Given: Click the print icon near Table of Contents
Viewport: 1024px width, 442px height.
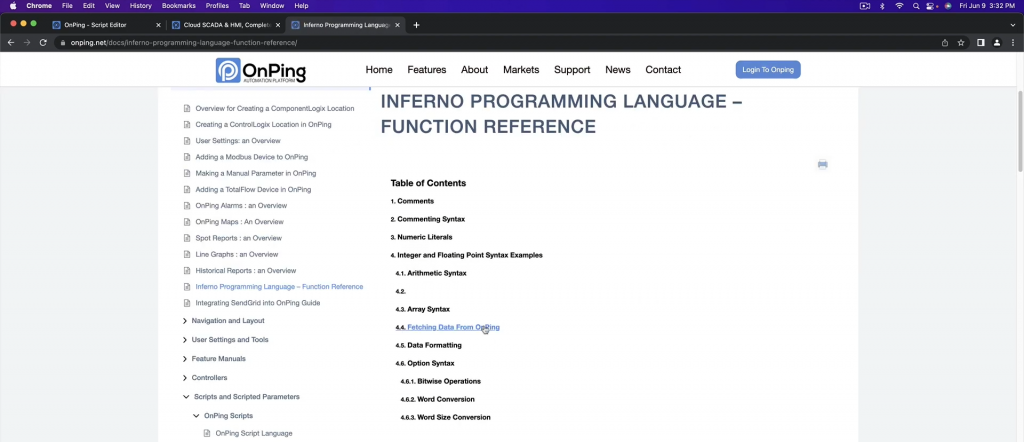Looking at the screenshot, I should (822, 164).
